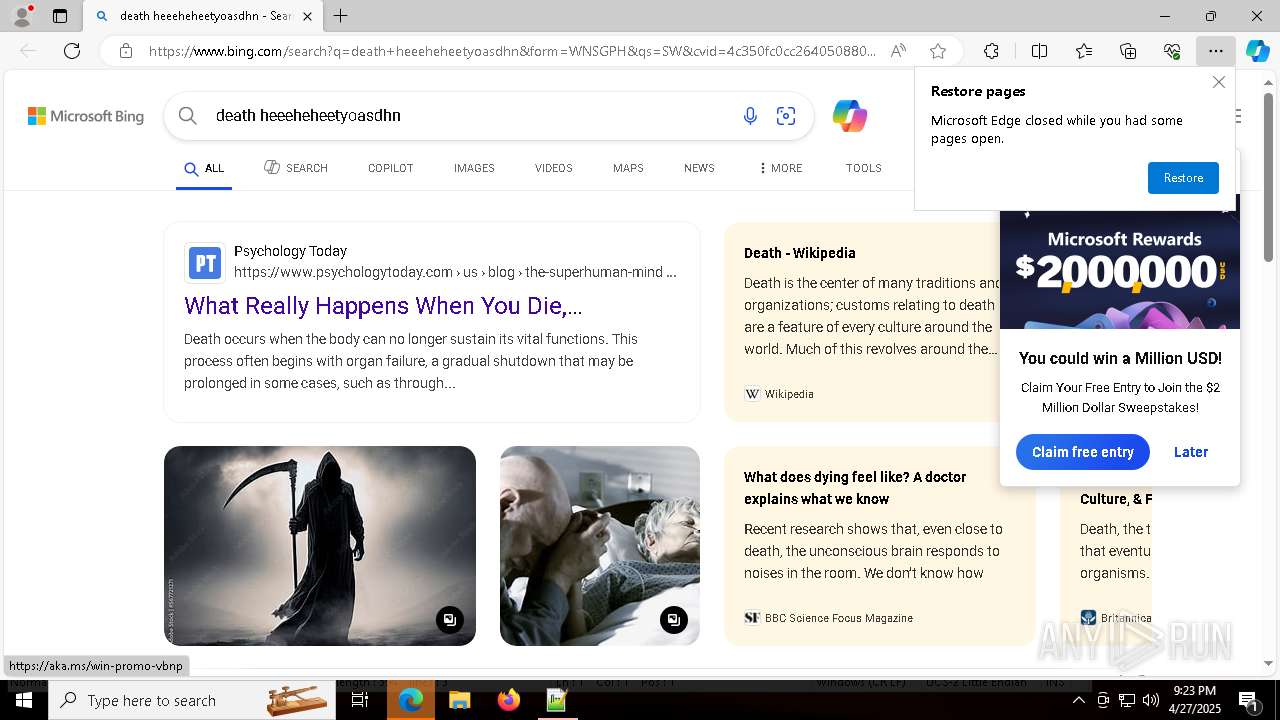Open the elderly couple image thumbnail
Viewport: 1280px width, 720px height.
point(600,546)
